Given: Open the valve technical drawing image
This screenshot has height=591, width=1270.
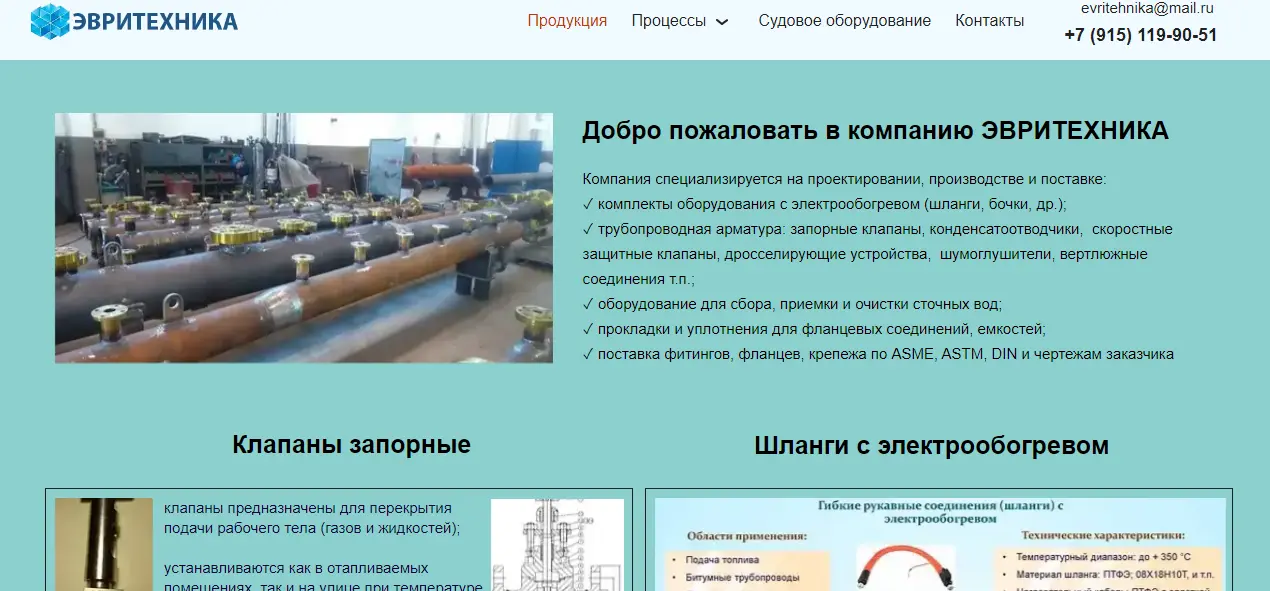Looking at the screenshot, I should pos(557,544).
